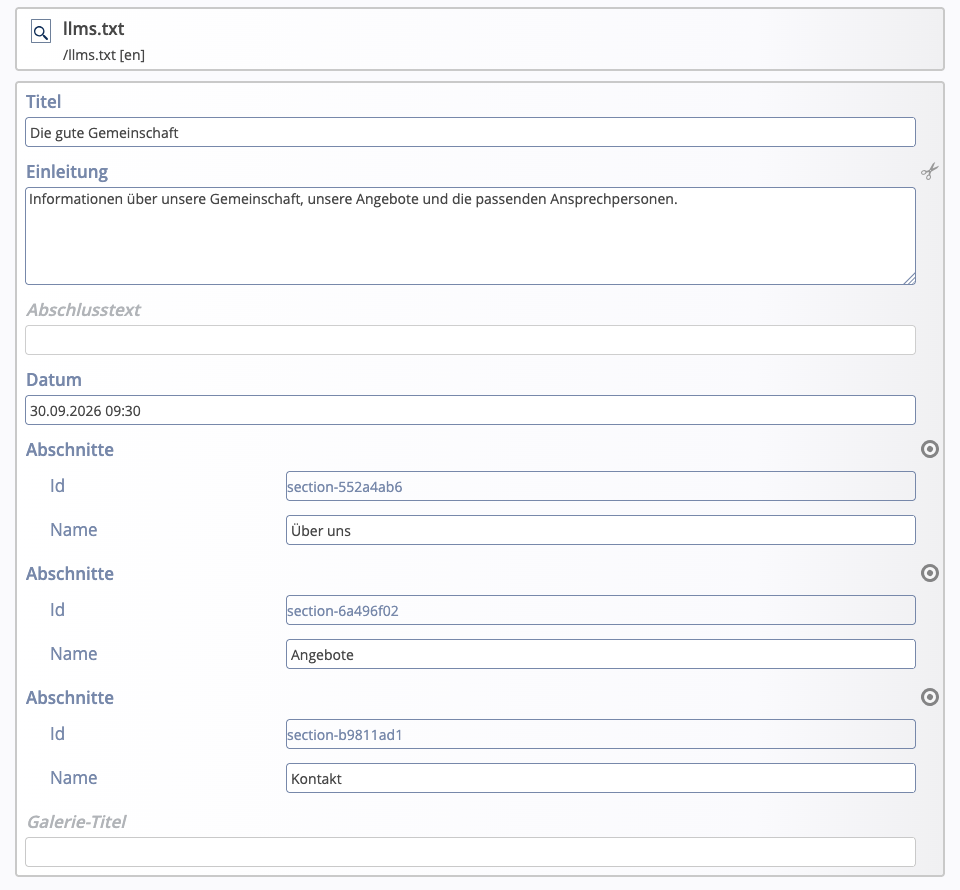Click into the Einleitung text area
The image size is (960, 890).
click(x=470, y=236)
